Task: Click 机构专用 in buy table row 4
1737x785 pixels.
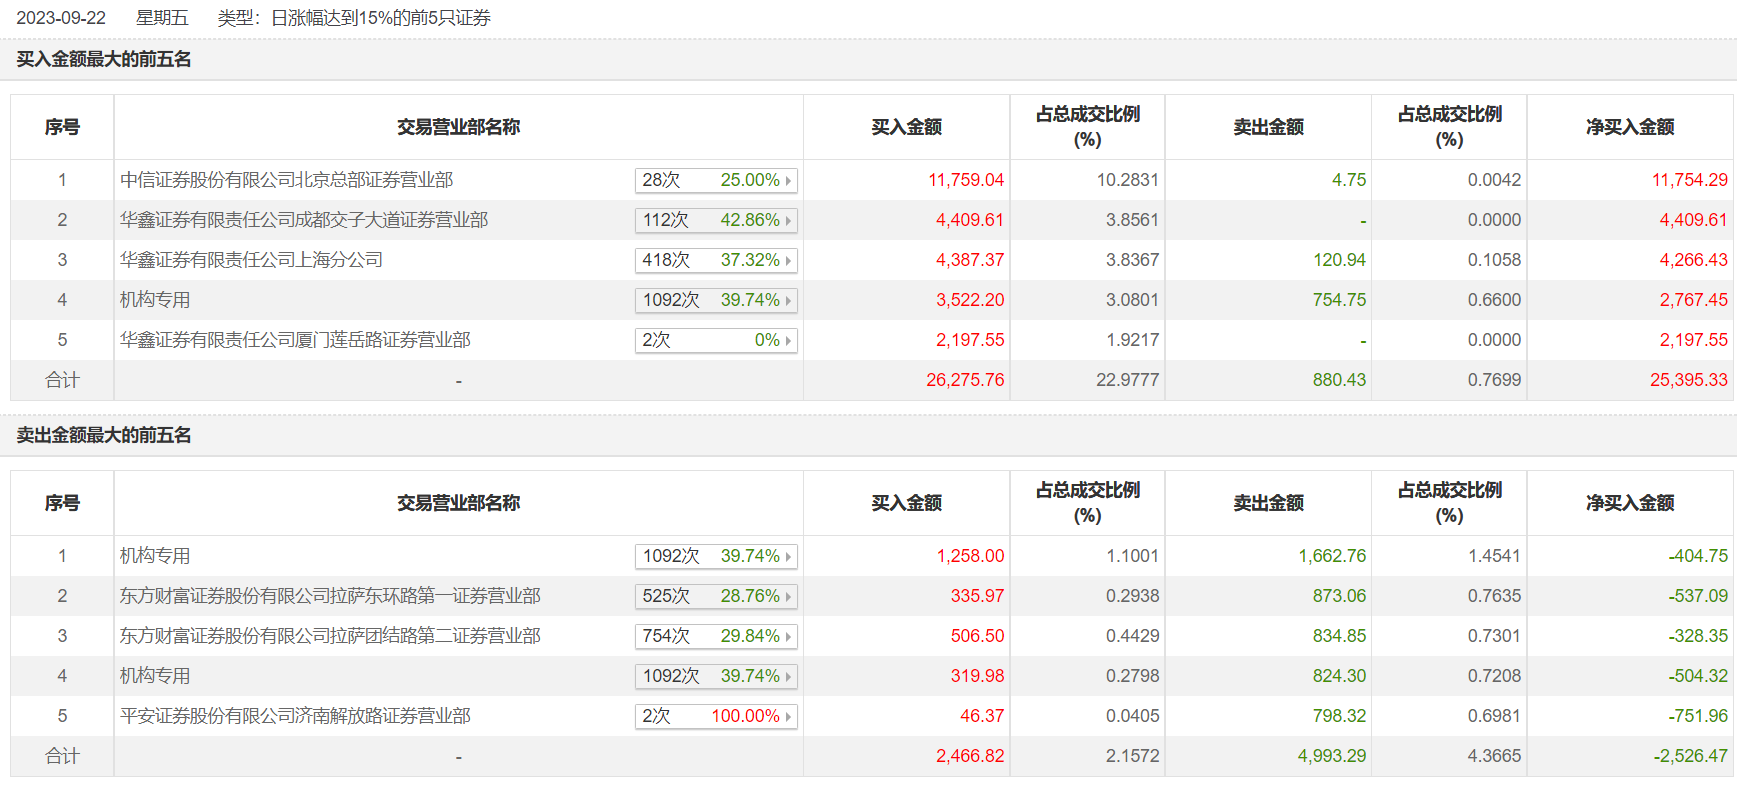Action: tap(155, 300)
